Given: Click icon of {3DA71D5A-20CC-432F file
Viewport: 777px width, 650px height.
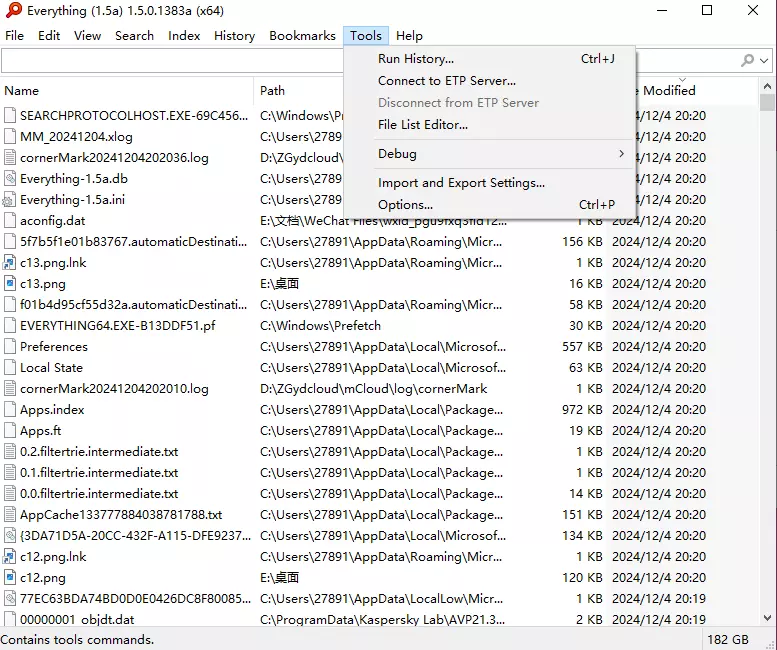Looking at the screenshot, I should click(9, 536).
